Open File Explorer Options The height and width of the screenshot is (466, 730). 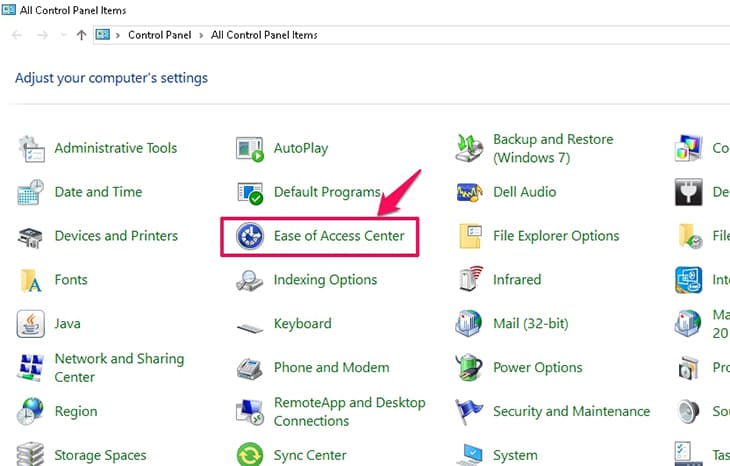556,236
